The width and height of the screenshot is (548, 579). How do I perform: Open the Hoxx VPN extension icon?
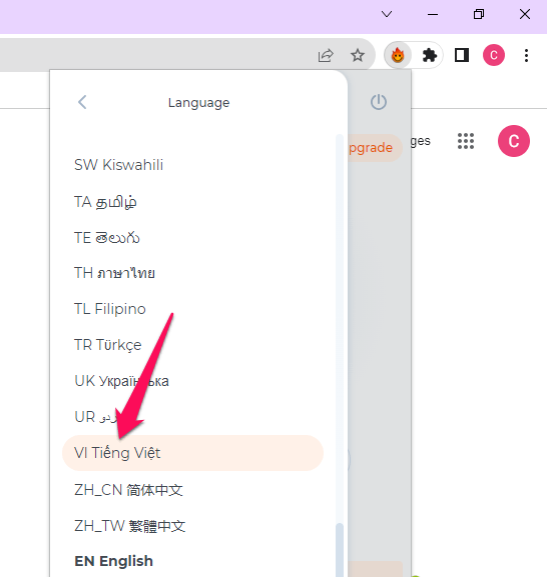coord(398,56)
